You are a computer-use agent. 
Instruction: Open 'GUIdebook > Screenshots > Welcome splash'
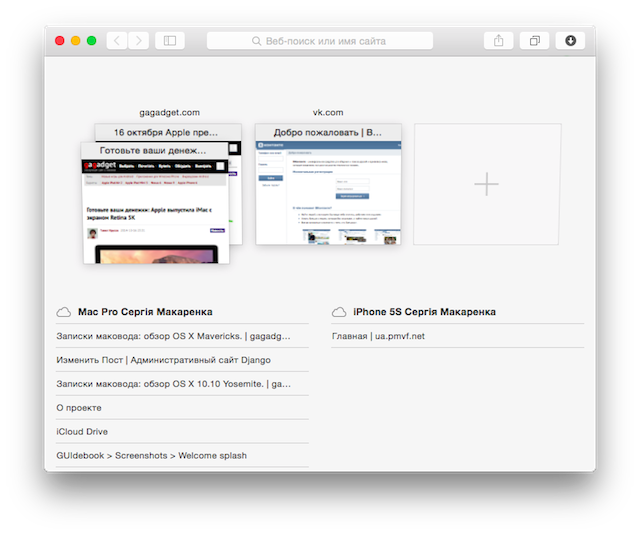[182, 455]
